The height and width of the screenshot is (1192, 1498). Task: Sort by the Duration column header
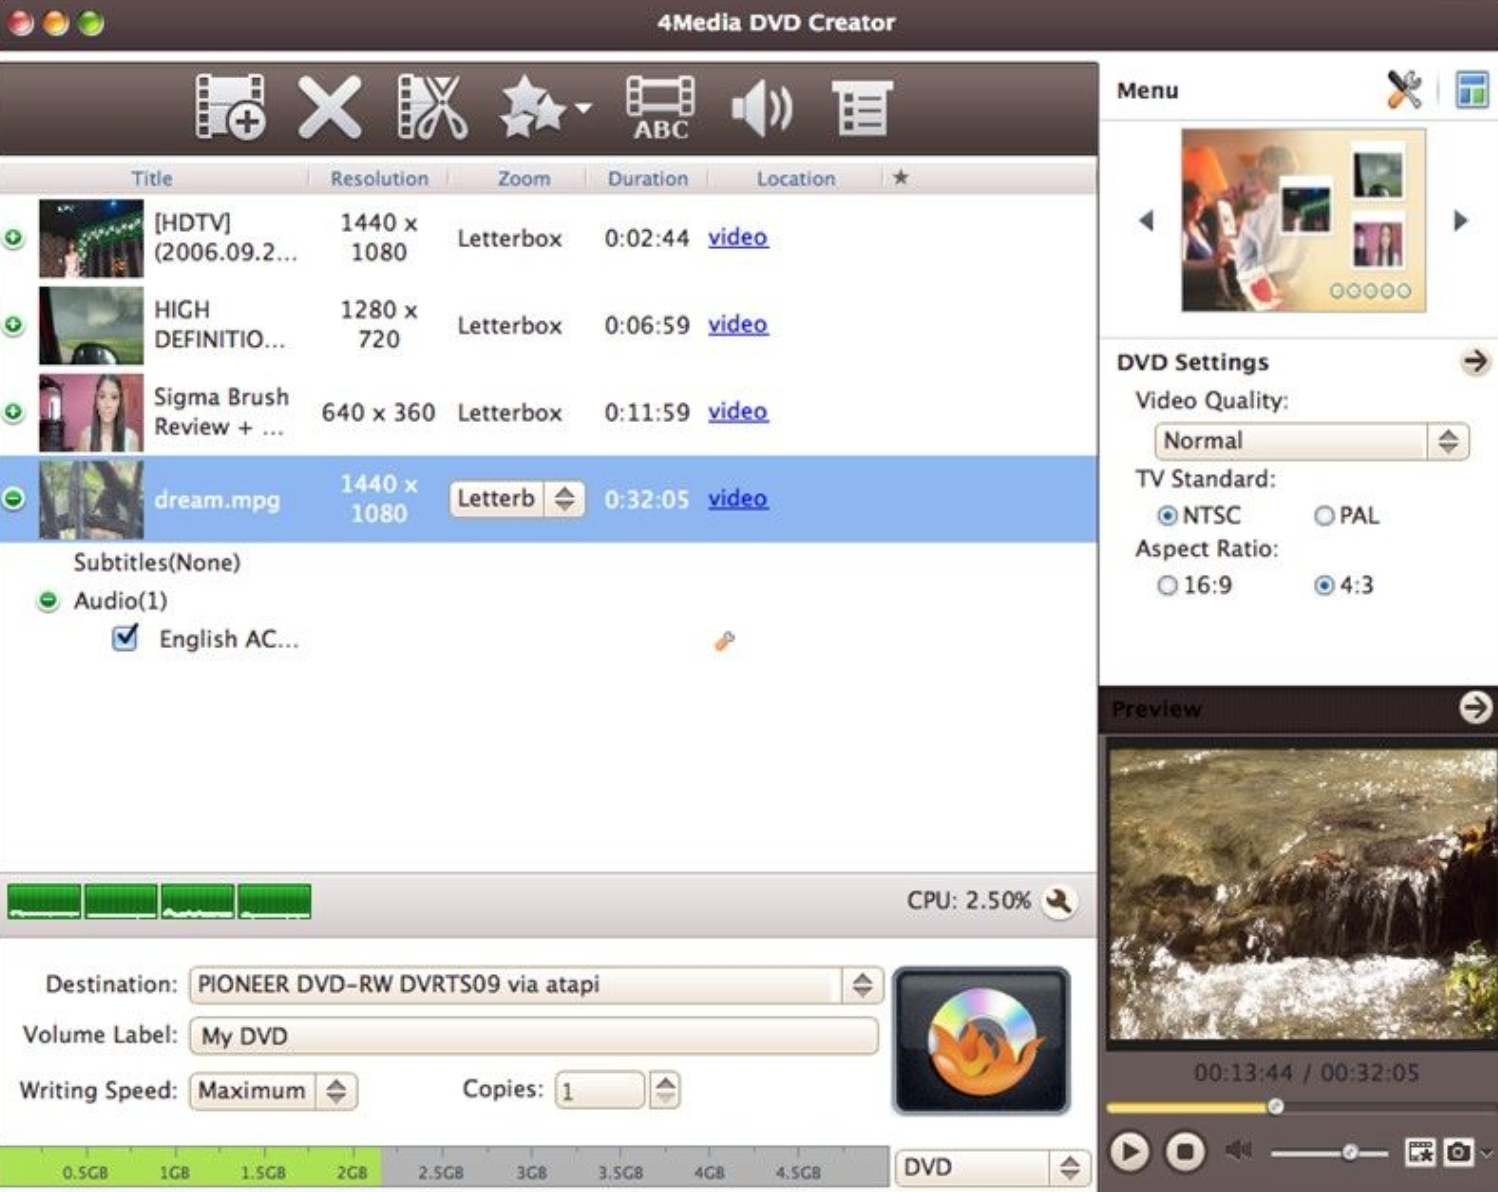(648, 178)
